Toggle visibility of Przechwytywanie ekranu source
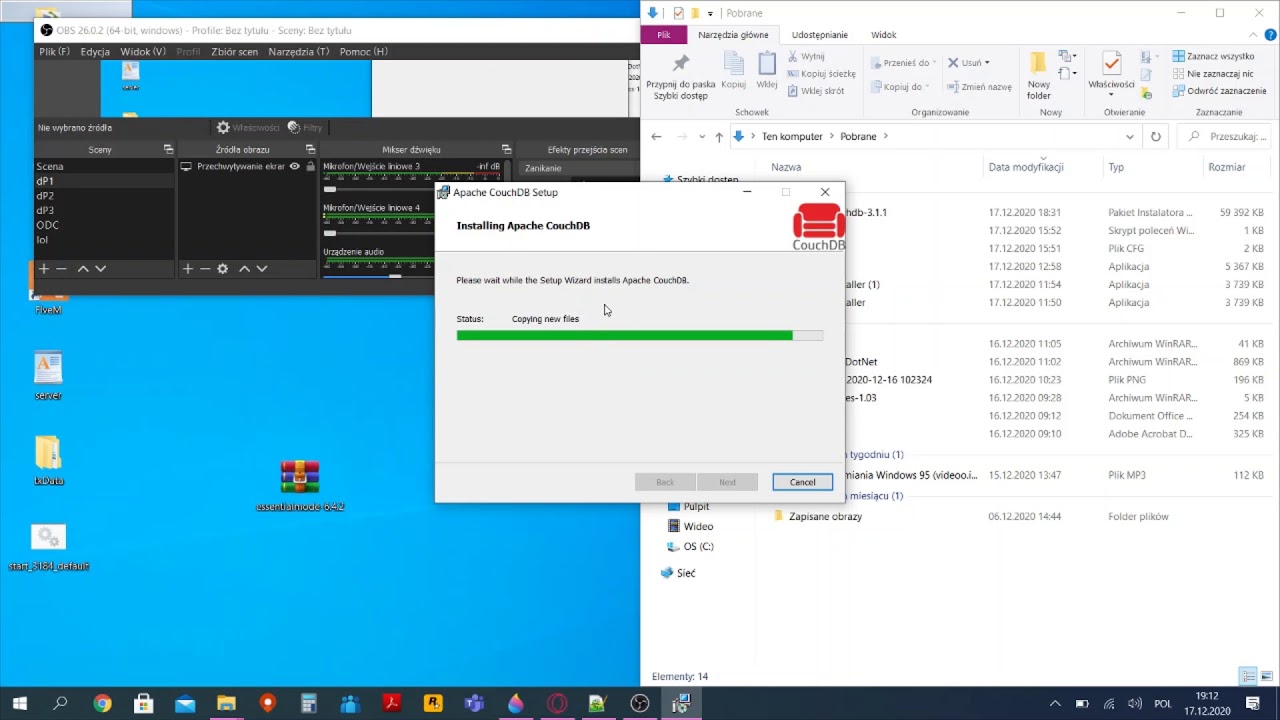 pyautogui.click(x=295, y=167)
